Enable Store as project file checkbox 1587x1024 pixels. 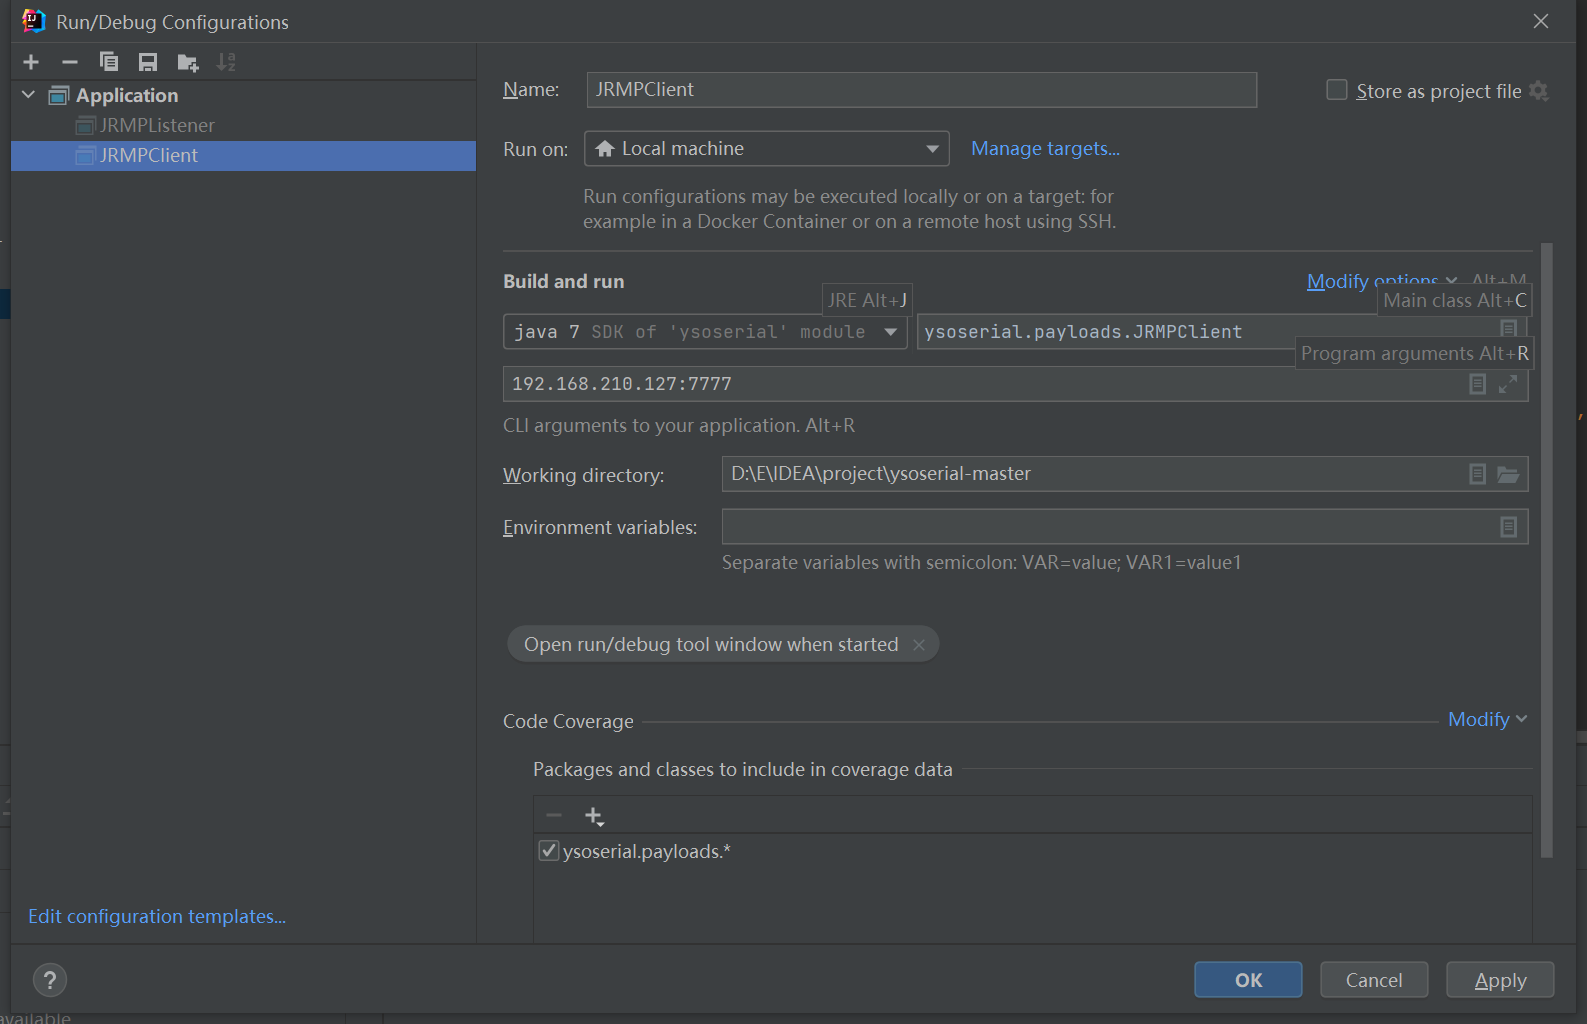(1337, 90)
